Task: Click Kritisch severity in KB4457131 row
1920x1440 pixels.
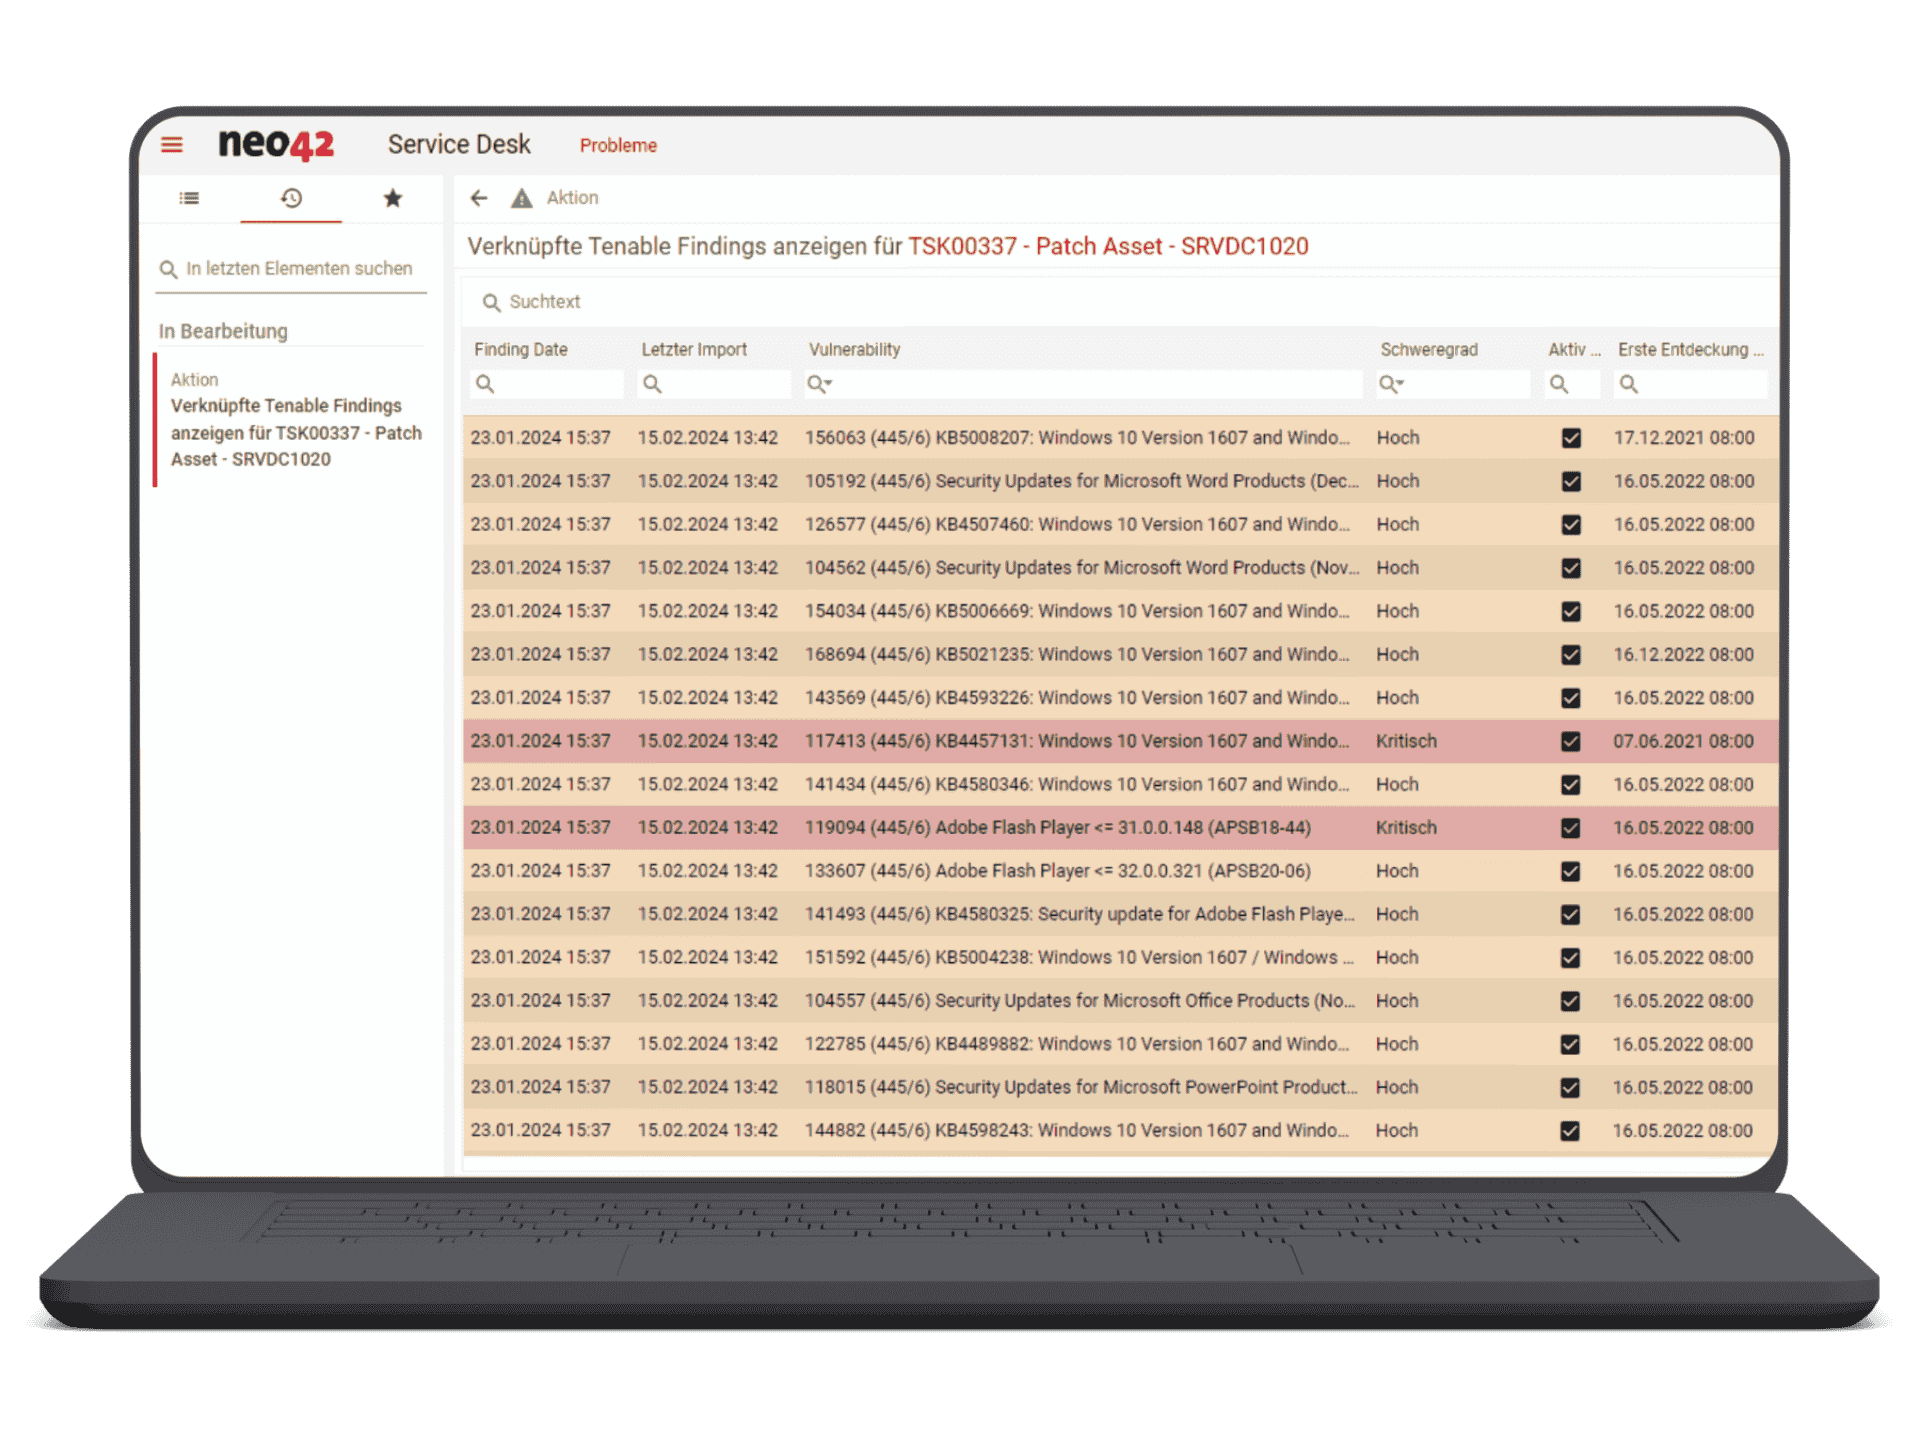Action: [x=1406, y=741]
